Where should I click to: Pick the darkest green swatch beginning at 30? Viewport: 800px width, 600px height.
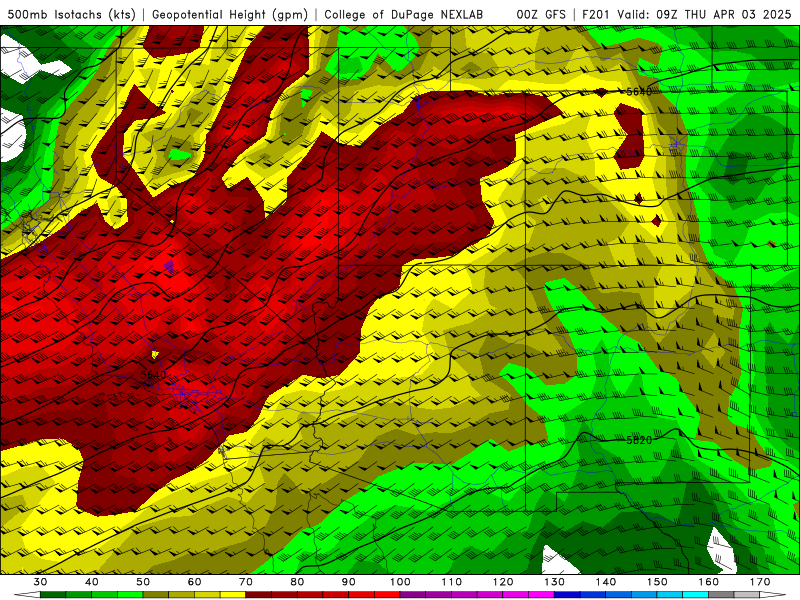coord(53,595)
